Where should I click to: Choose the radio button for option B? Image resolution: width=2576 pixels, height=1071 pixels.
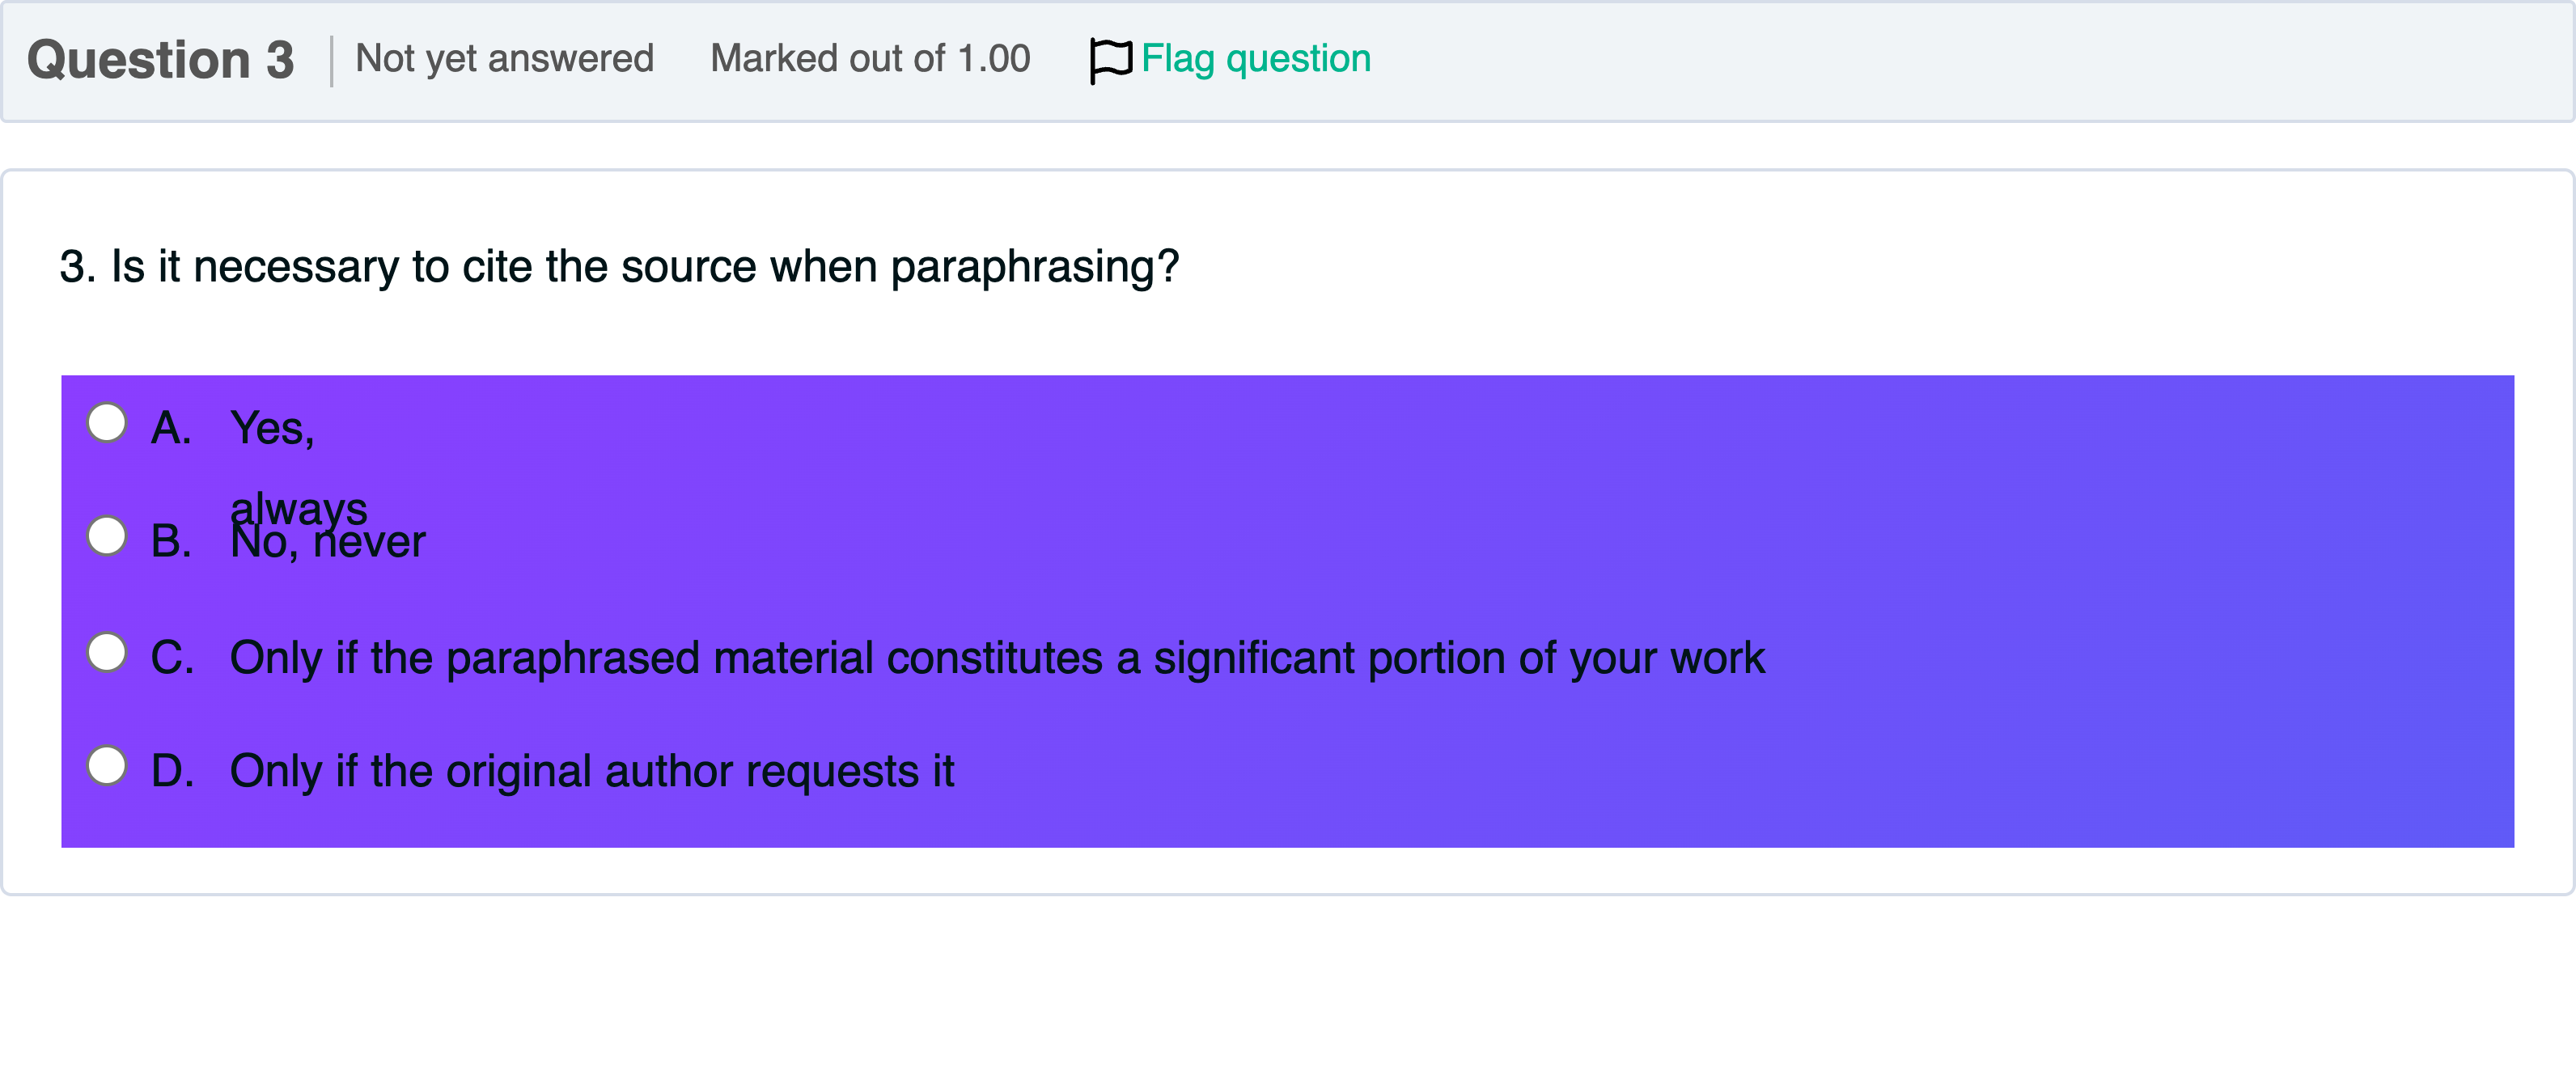click(x=107, y=536)
